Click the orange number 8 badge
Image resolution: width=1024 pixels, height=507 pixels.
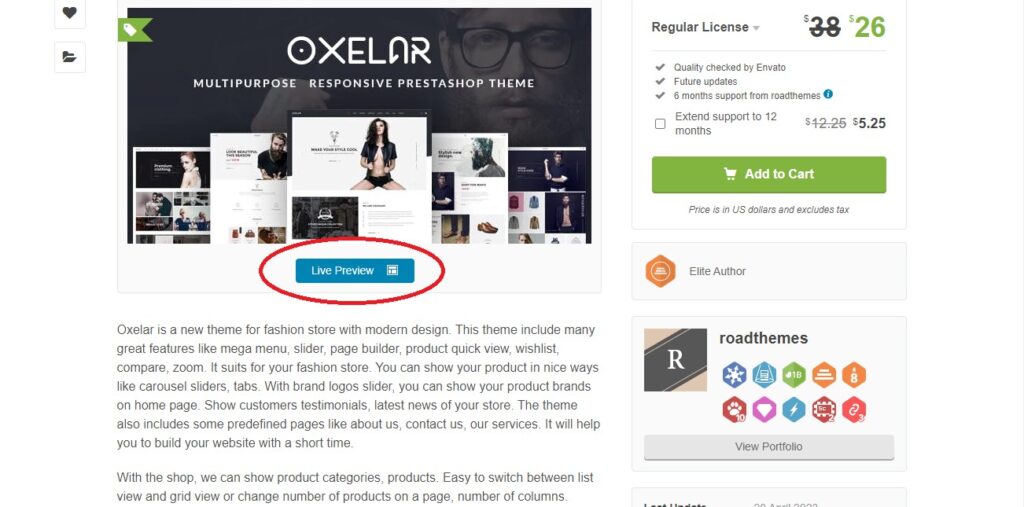coord(854,375)
